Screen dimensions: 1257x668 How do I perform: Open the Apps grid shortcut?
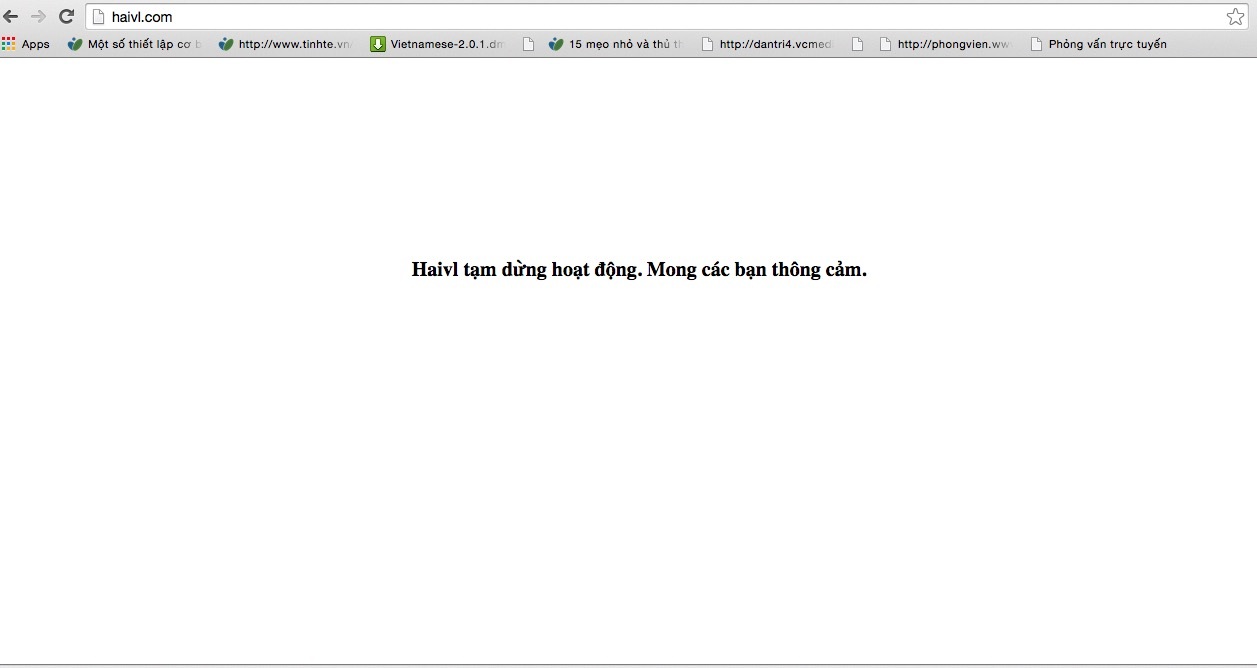(26, 44)
